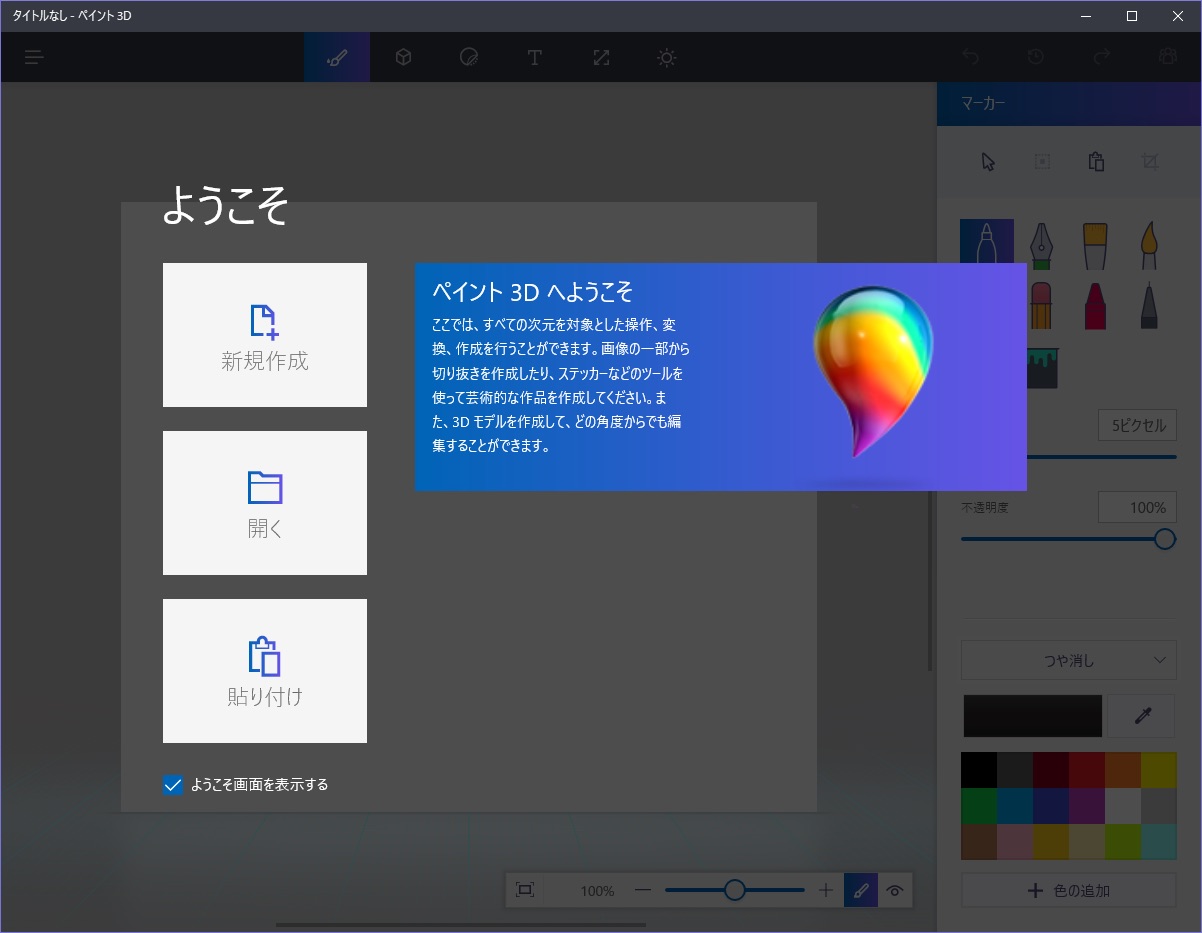The height and width of the screenshot is (933, 1202).
Task: Open the History clock icon
Action: click(1036, 57)
